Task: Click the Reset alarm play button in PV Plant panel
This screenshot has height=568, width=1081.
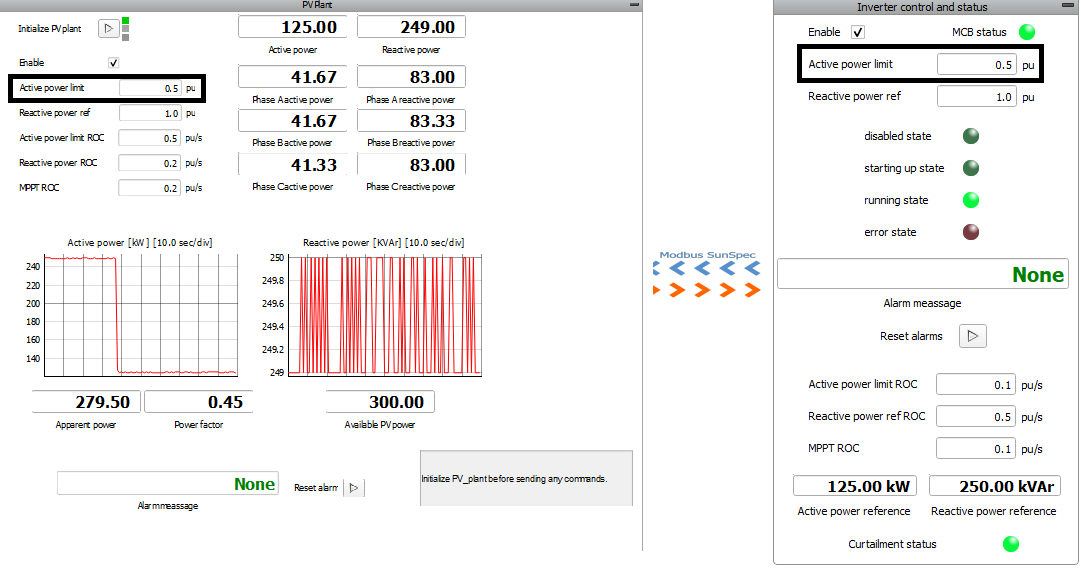Action: coord(355,488)
